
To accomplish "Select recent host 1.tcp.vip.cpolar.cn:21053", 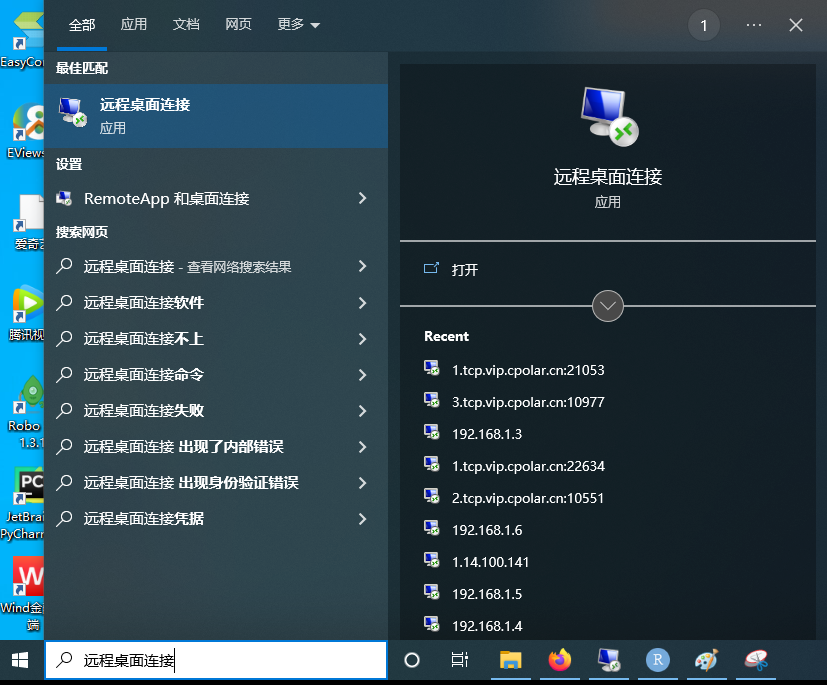I will pyautogui.click(x=527, y=370).
